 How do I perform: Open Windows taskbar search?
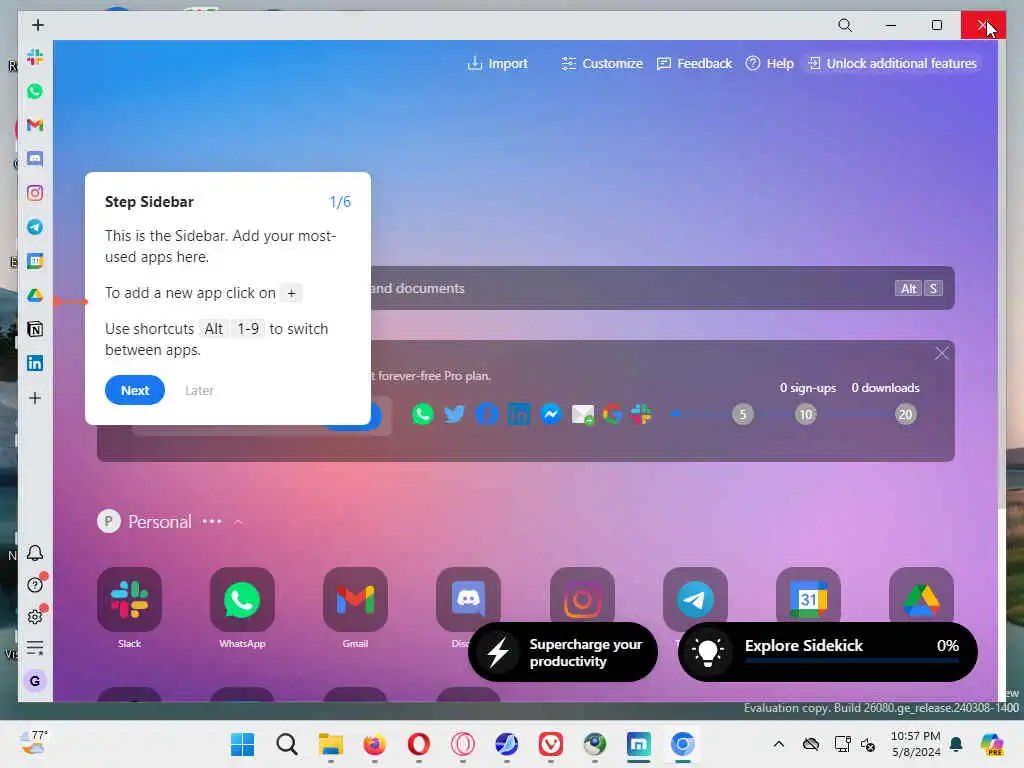click(287, 744)
